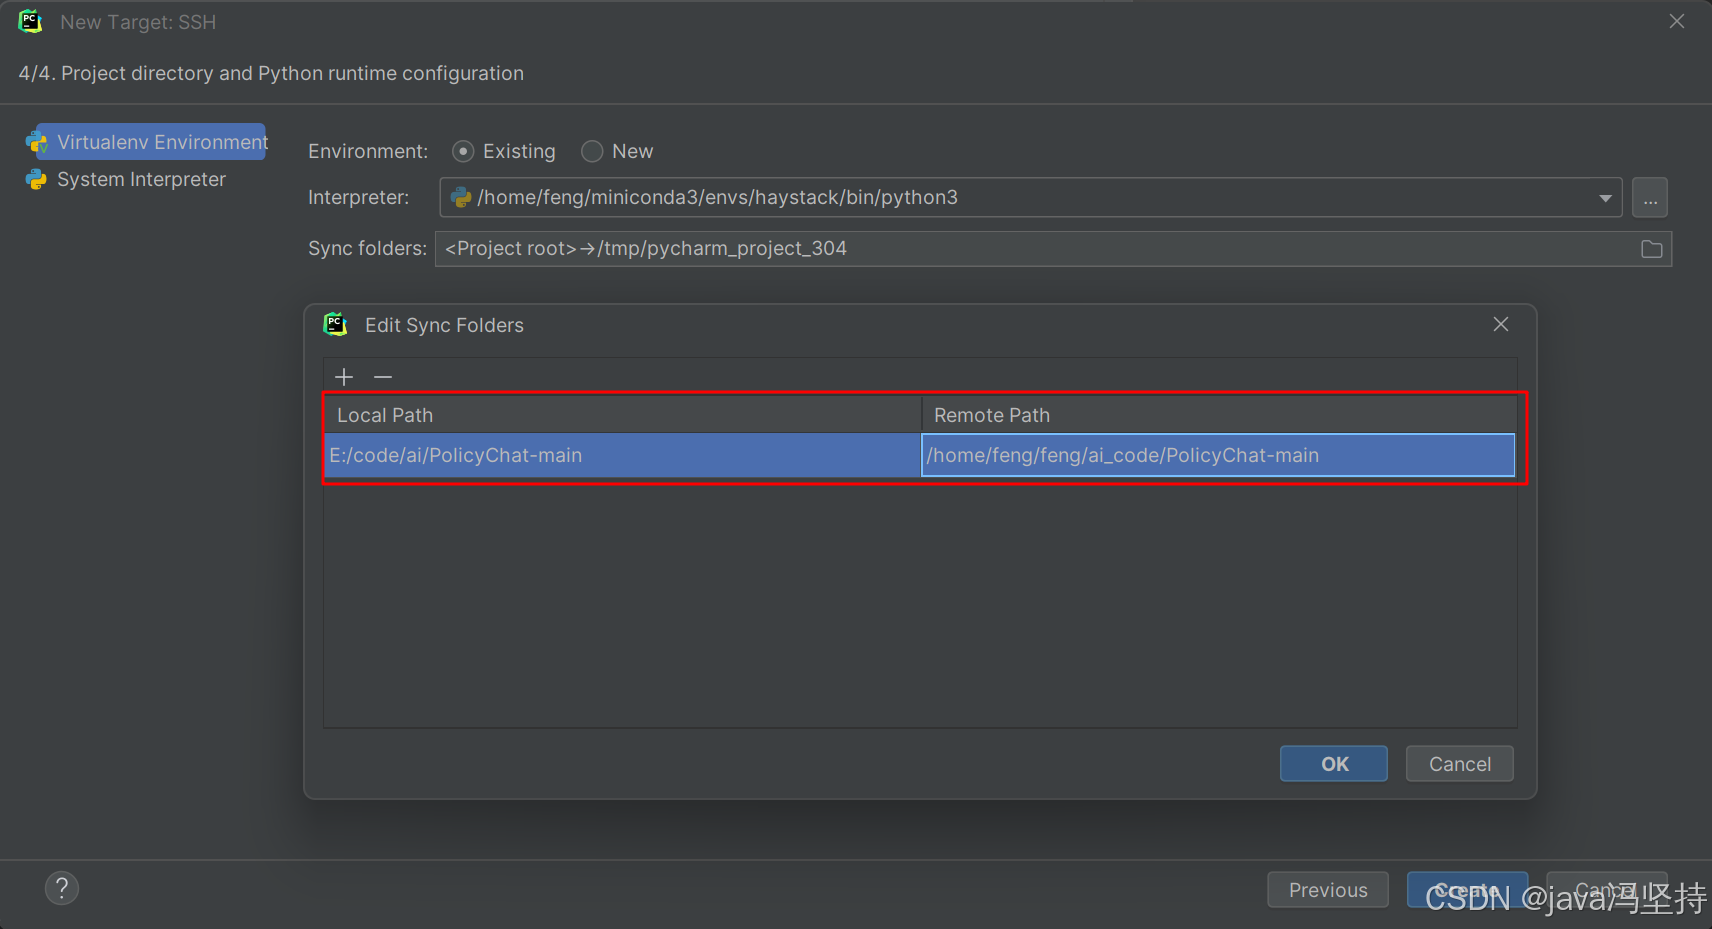Click the PyCharm icon in the main title bar
Image resolution: width=1712 pixels, height=929 pixels.
30,21
